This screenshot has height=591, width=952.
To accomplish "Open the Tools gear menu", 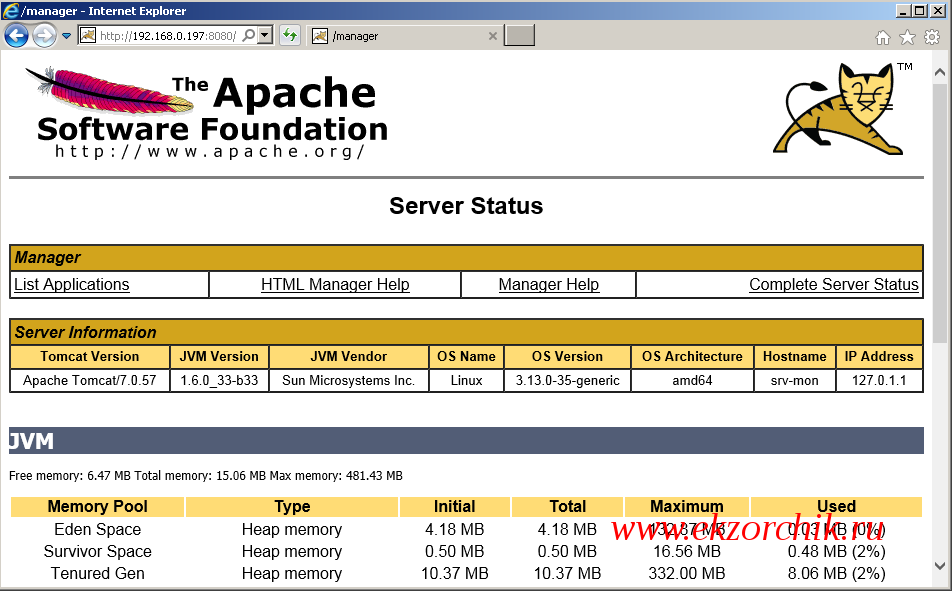I will pos(932,38).
